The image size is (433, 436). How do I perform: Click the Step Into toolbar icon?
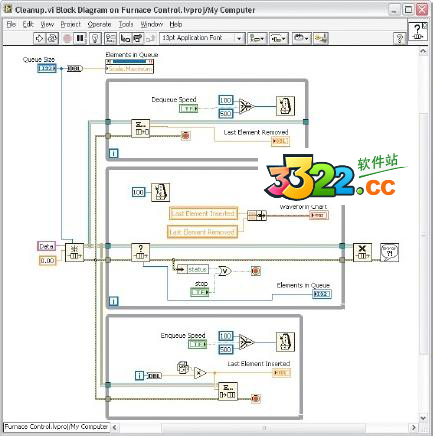125,38
